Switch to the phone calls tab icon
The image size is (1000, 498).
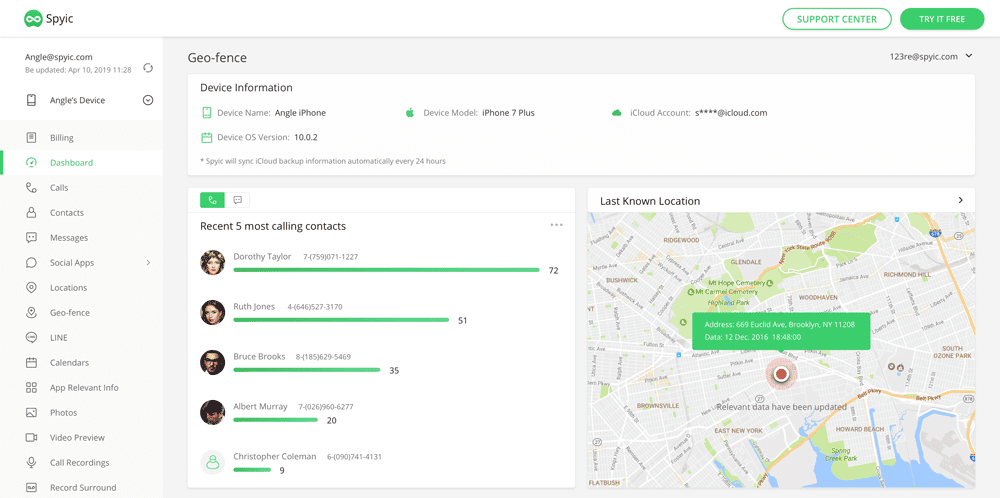coord(212,200)
